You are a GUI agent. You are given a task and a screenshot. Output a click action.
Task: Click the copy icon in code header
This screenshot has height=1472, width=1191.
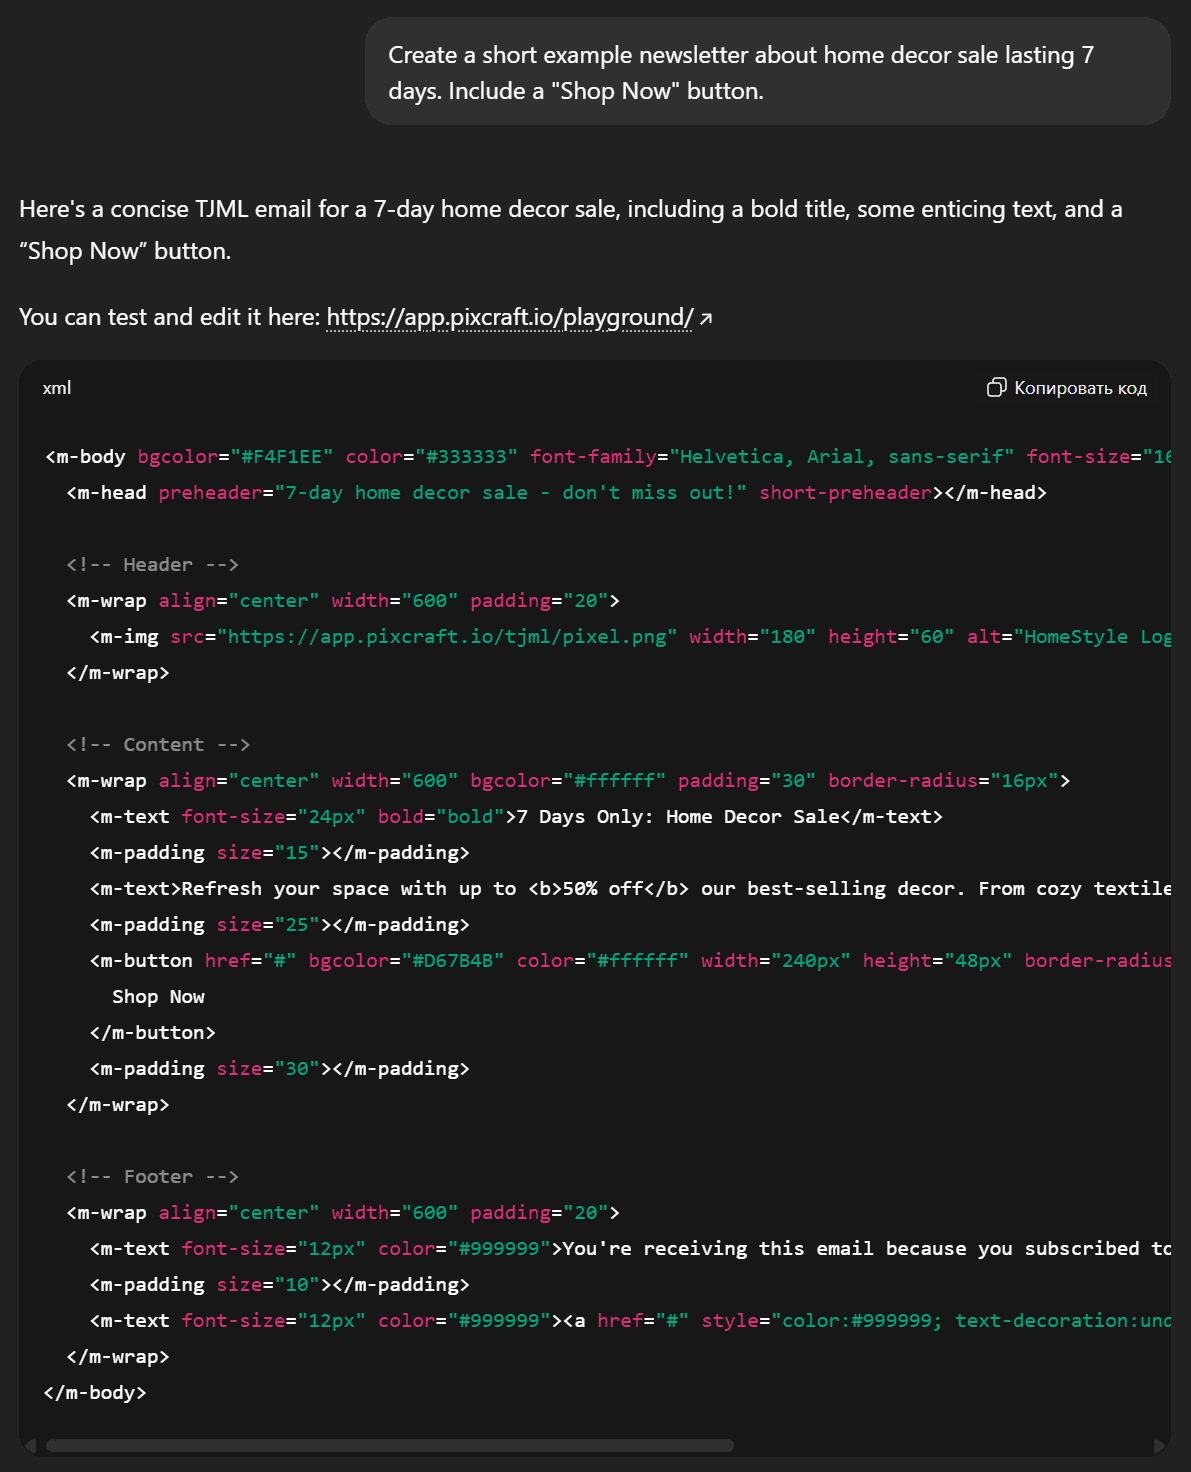coord(996,388)
